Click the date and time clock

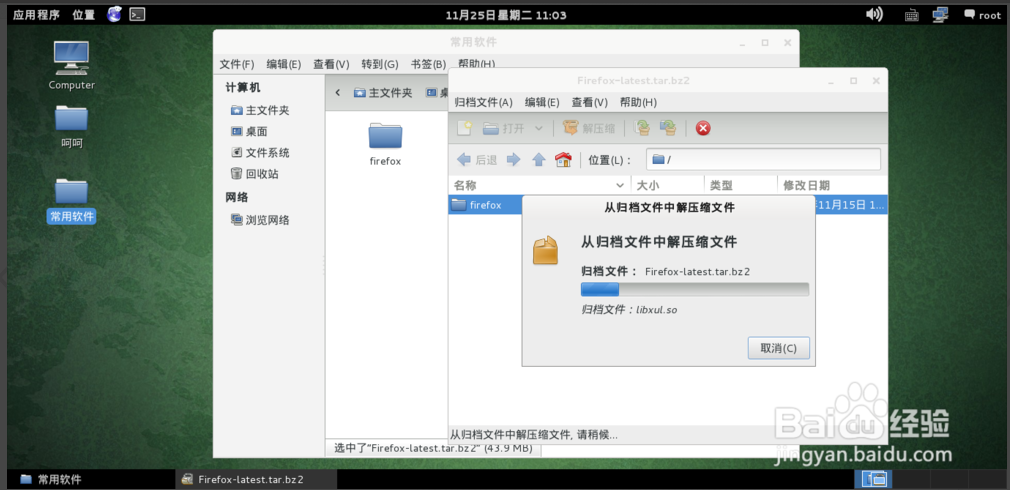[x=506, y=15]
